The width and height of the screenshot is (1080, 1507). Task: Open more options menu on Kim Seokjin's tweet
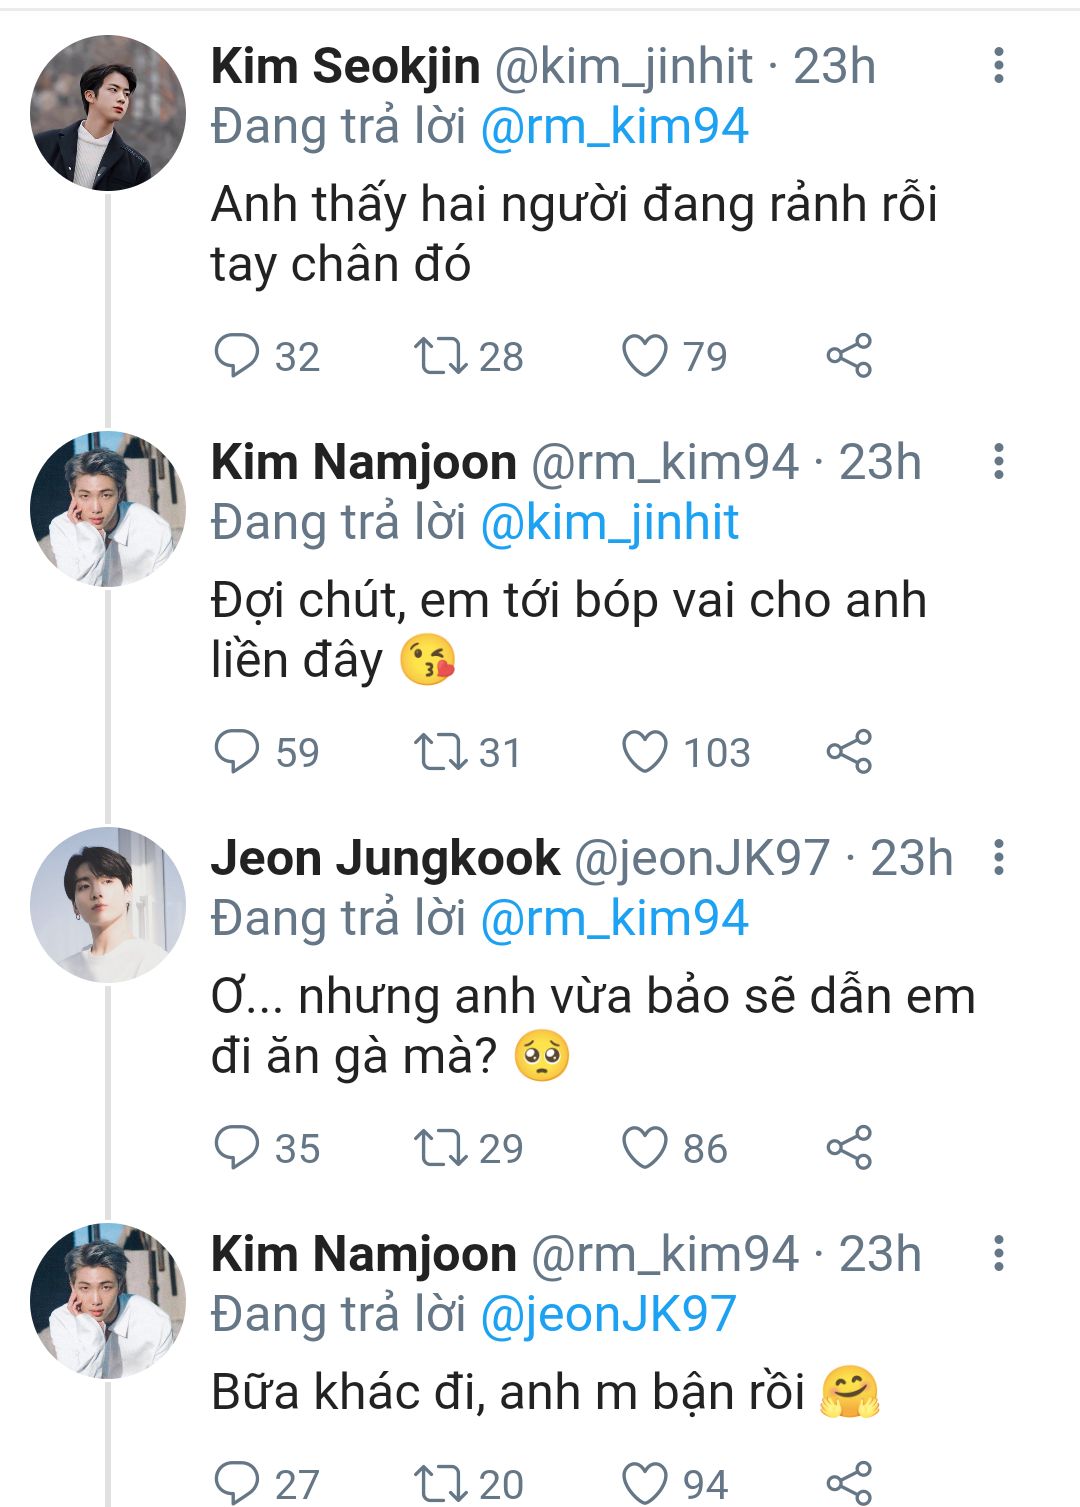coord(998,65)
